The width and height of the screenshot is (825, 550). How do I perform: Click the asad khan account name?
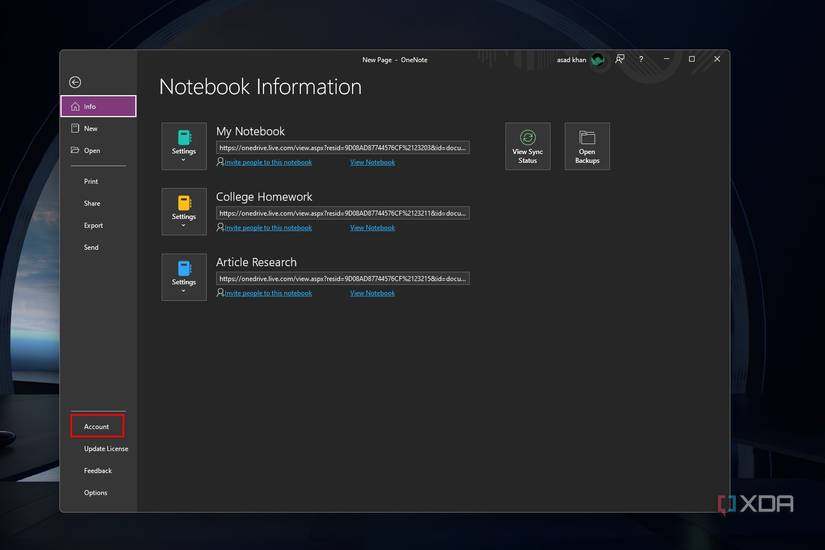tap(571, 60)
